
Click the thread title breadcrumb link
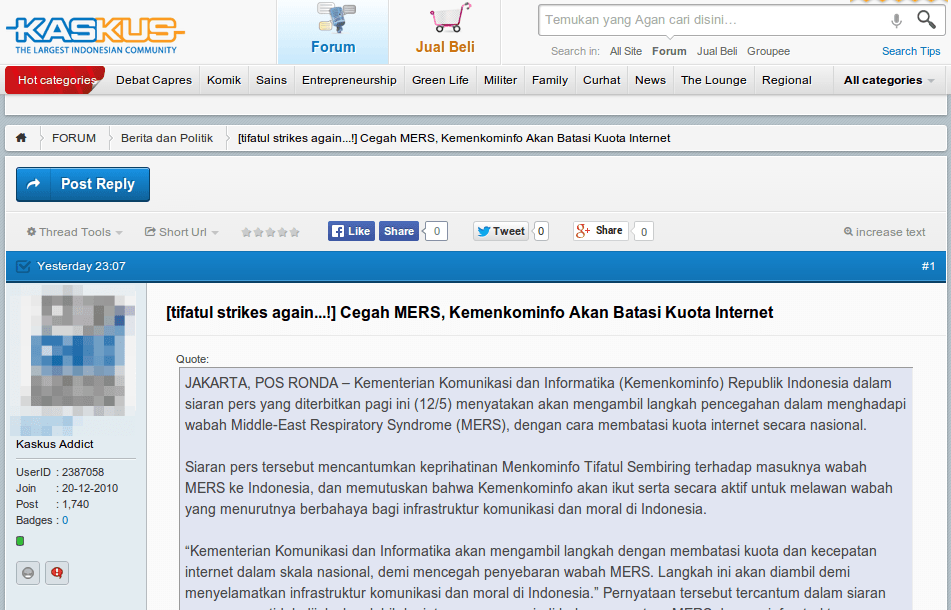point(454,138)
